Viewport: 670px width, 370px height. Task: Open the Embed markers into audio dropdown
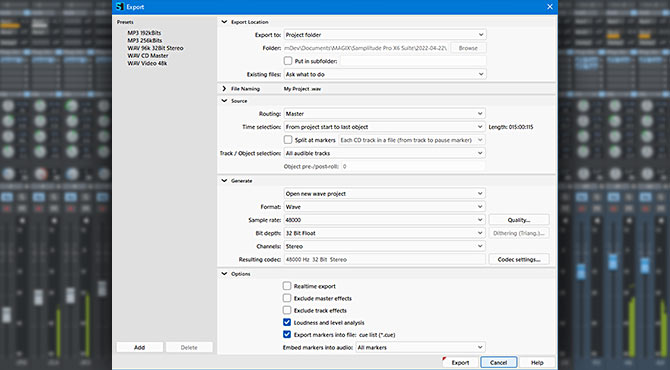(x=420, y=347)
